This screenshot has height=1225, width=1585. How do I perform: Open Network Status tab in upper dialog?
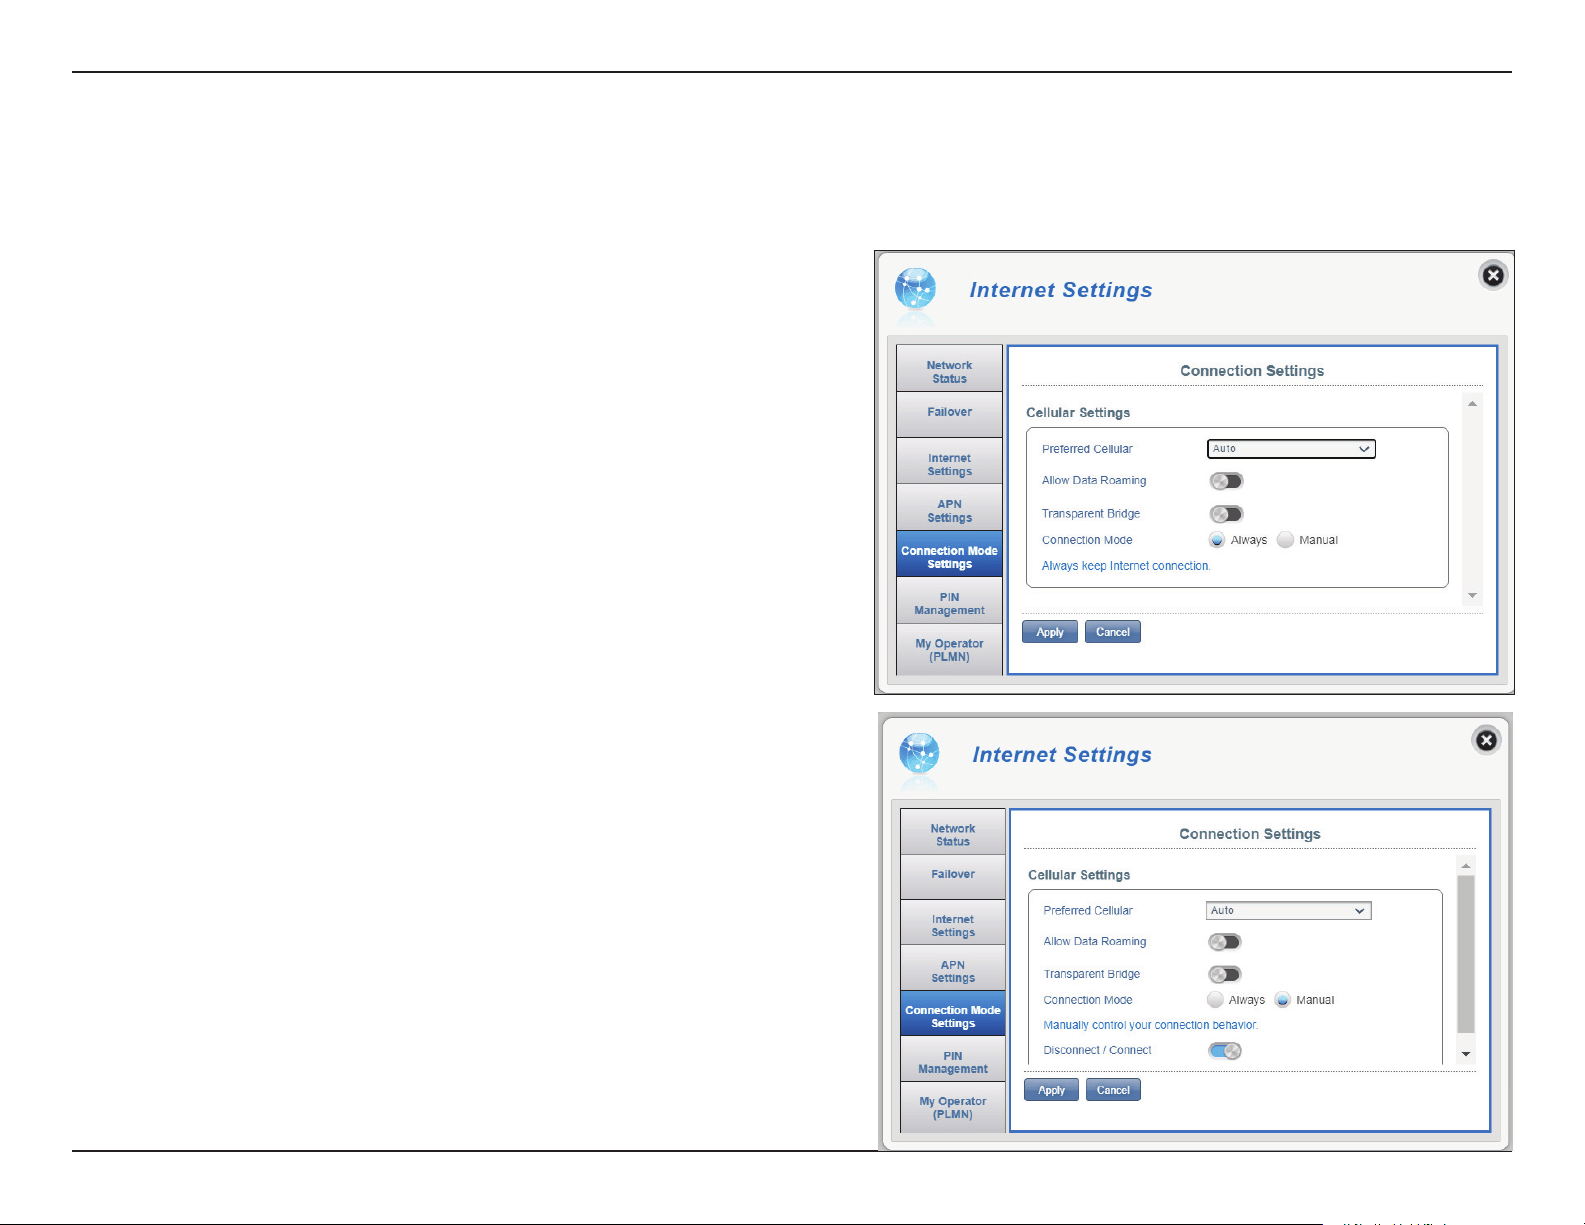949,368
